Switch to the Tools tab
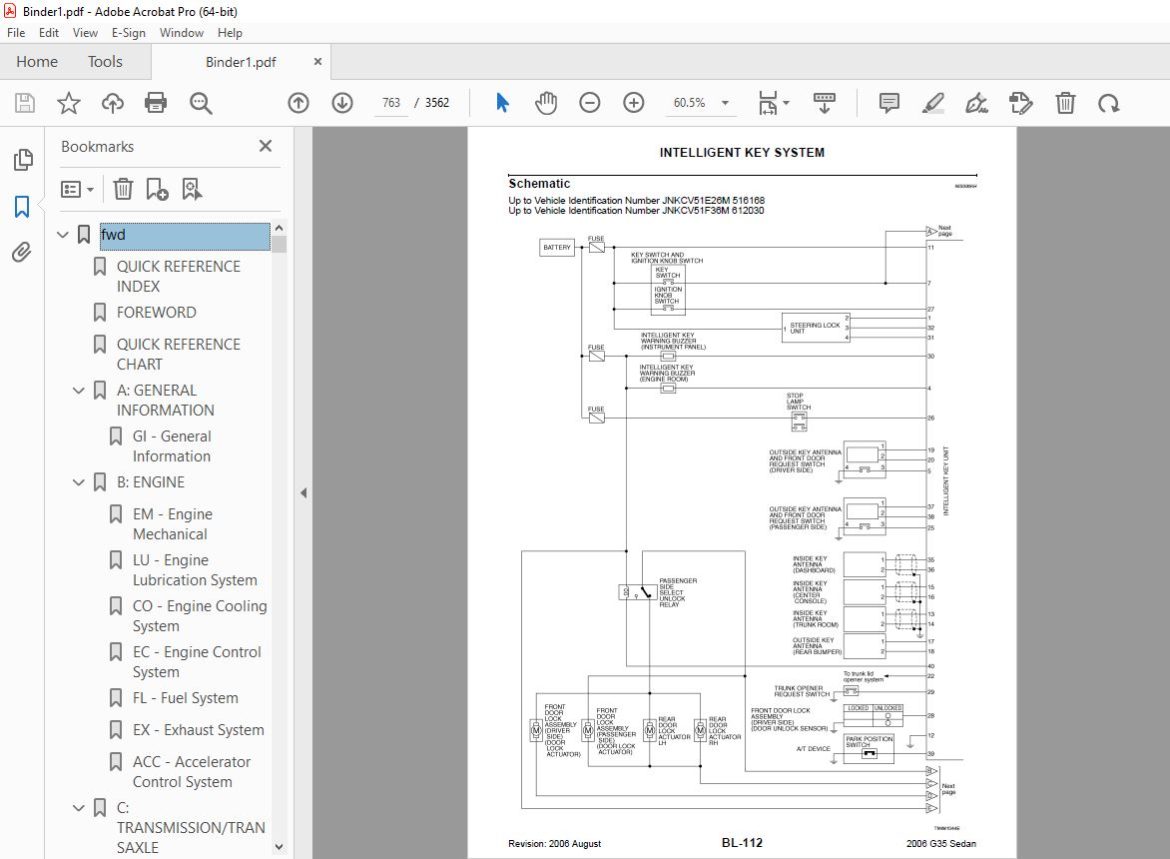 point(105,62)
